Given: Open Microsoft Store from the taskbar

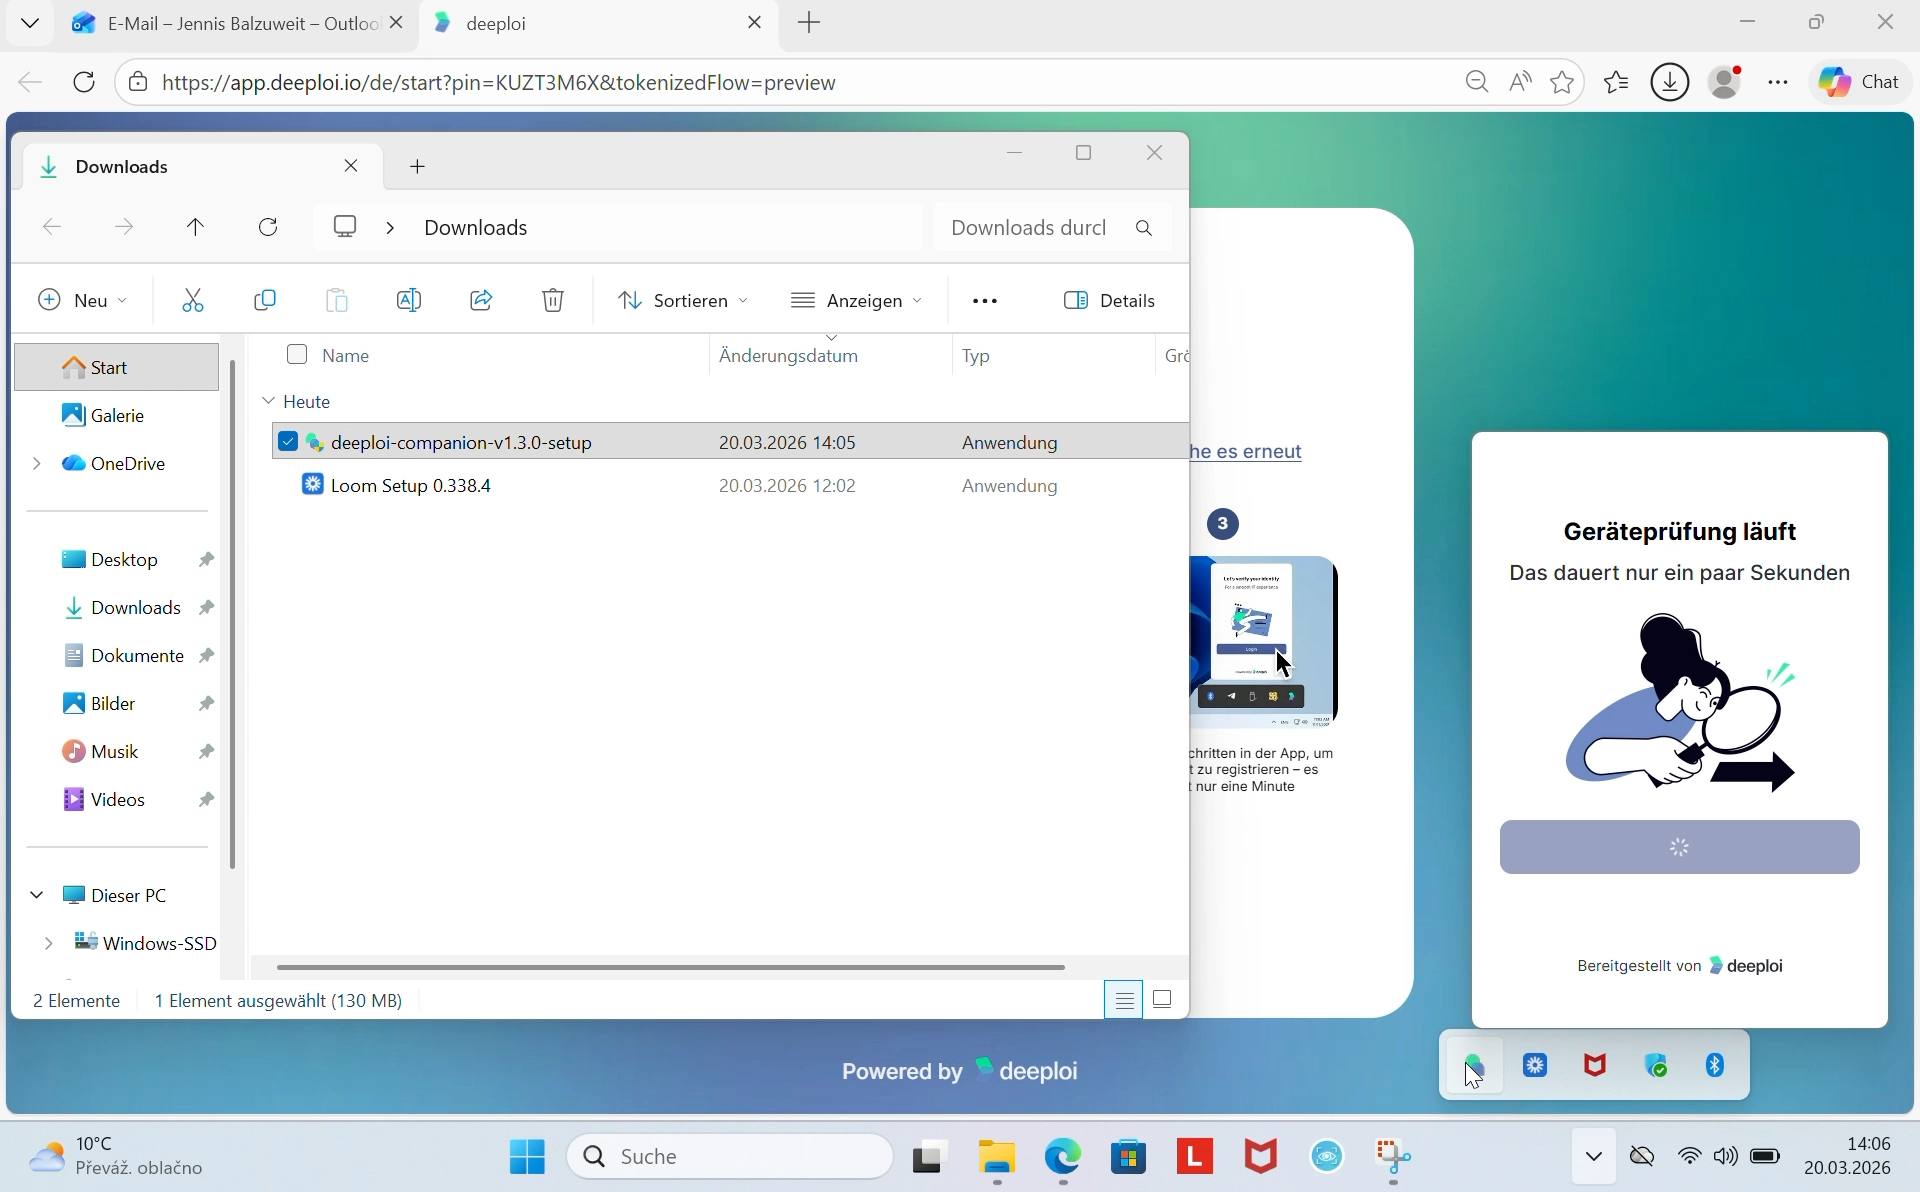Looking at the screenshot, I should point(1129,1157).
